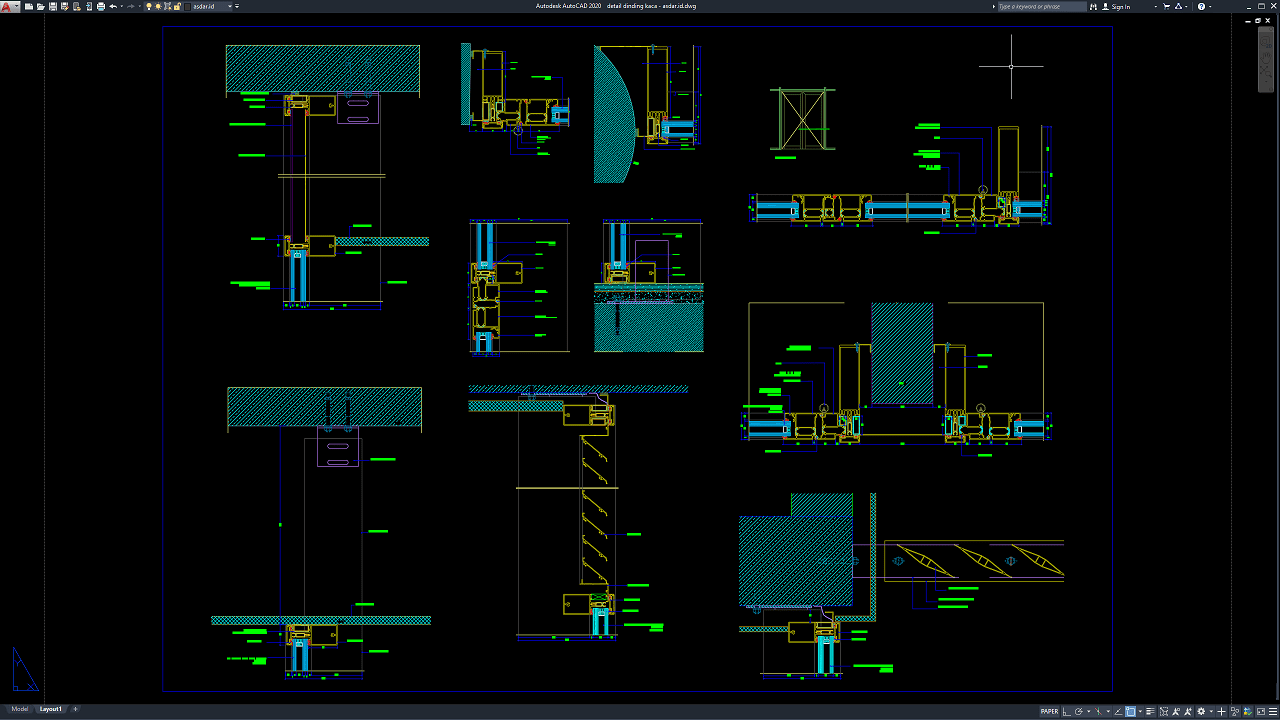Open the Help dropdown arrow

(1210, 6)
